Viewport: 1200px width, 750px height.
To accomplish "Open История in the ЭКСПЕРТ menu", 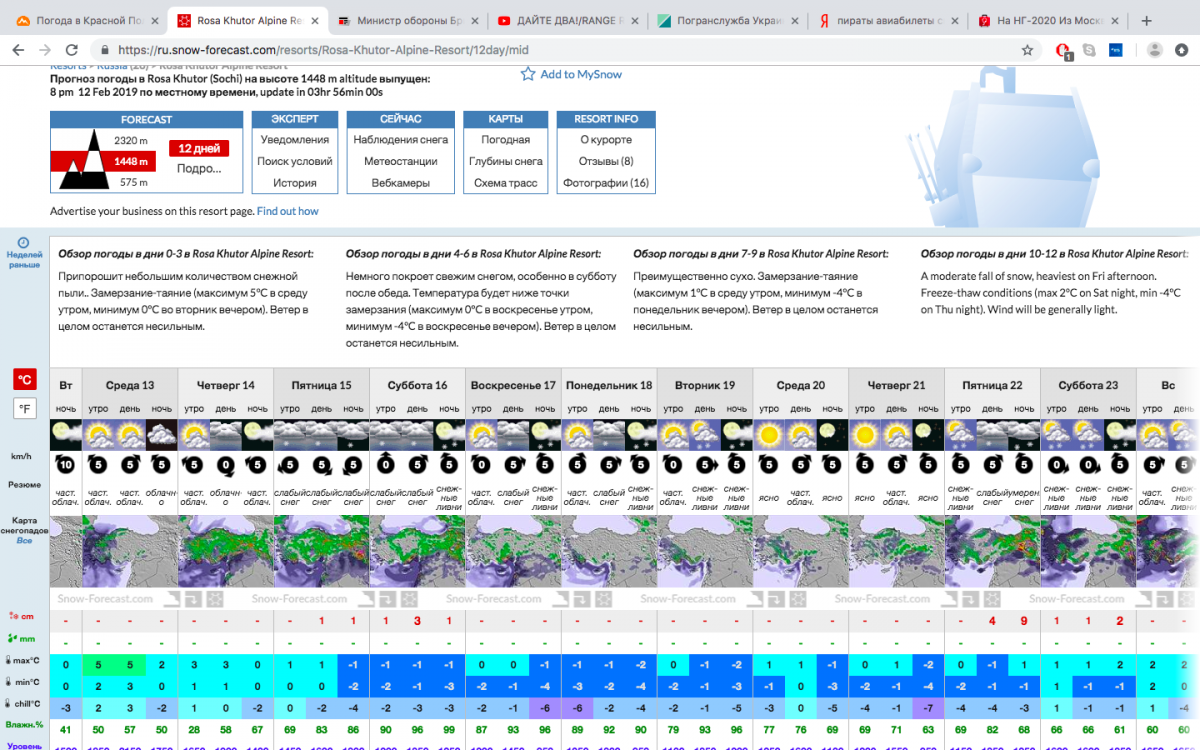I will tap(295, 183).
